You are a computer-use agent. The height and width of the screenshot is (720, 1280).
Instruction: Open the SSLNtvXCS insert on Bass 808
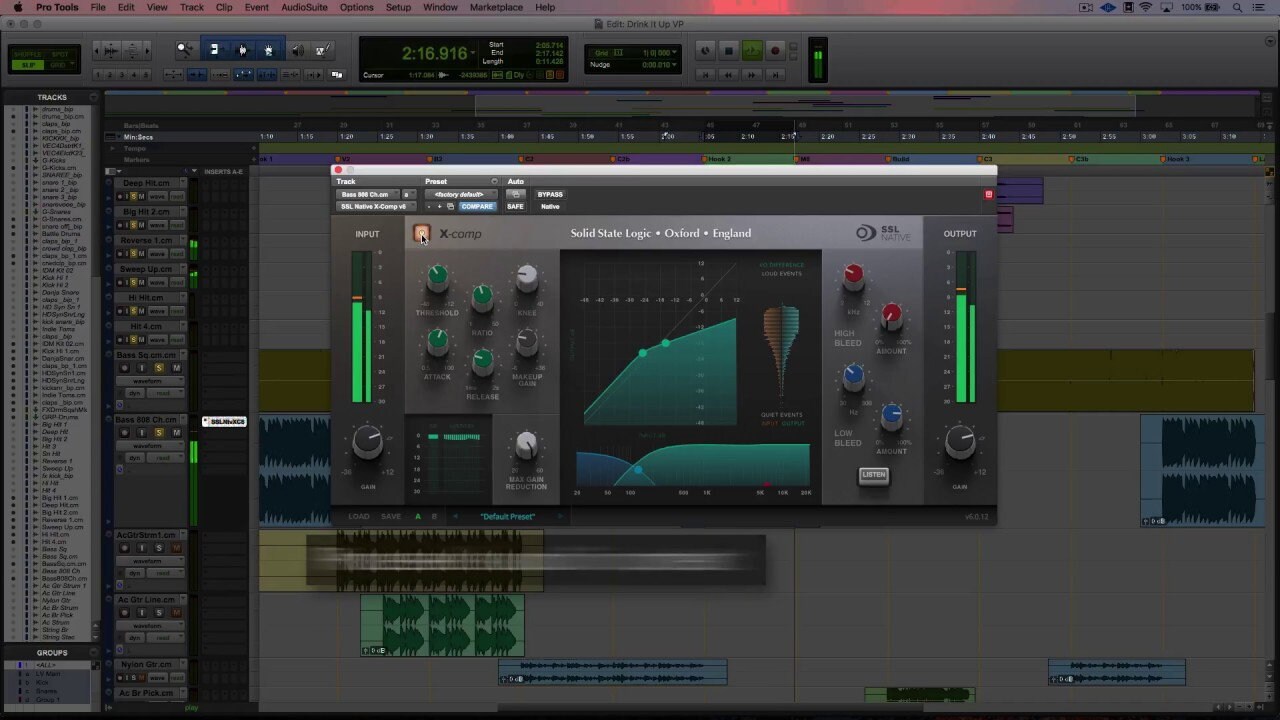224,422
